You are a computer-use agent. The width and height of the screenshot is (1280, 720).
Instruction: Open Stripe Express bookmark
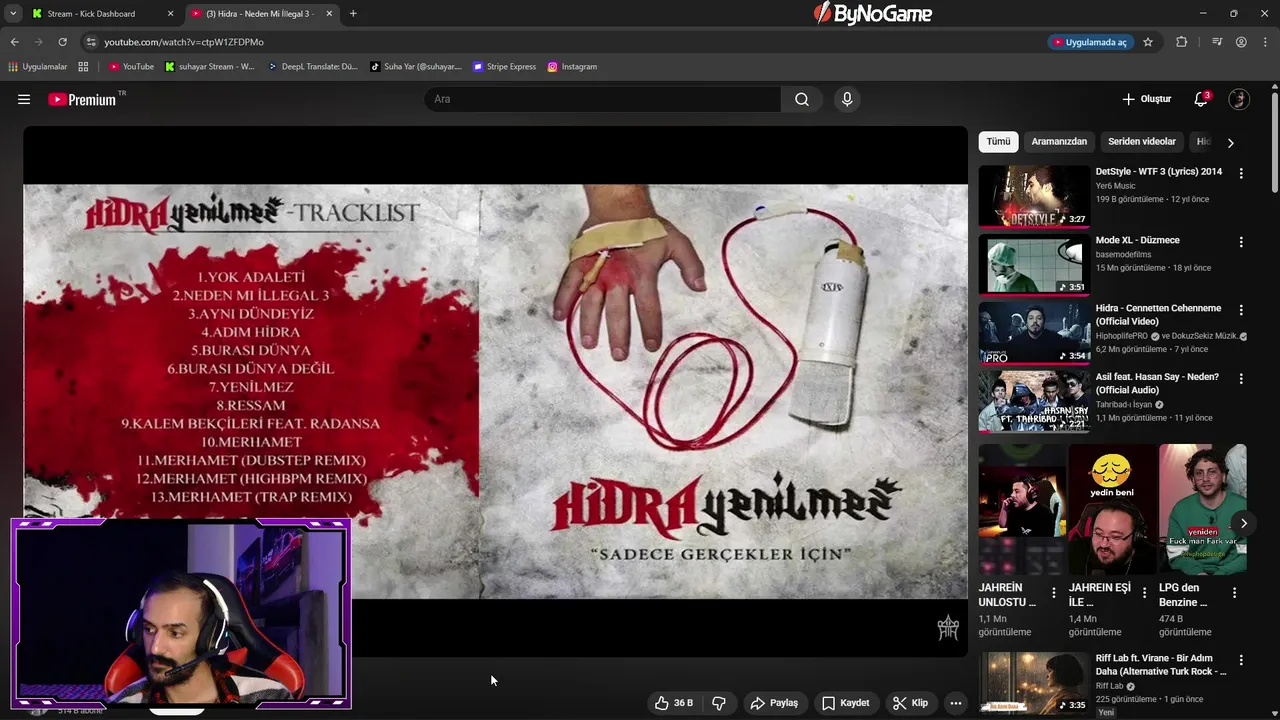504,67
